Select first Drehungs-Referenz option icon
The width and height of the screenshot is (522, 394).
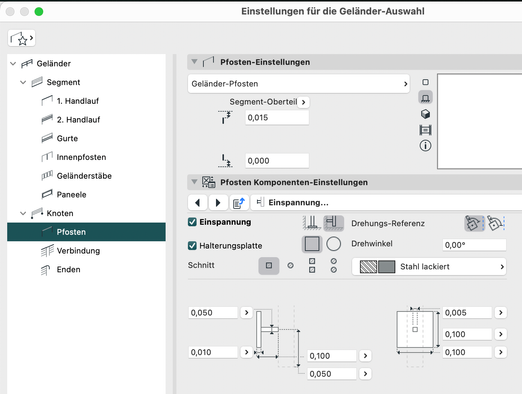pyautogui.click(x=474, y=223)
